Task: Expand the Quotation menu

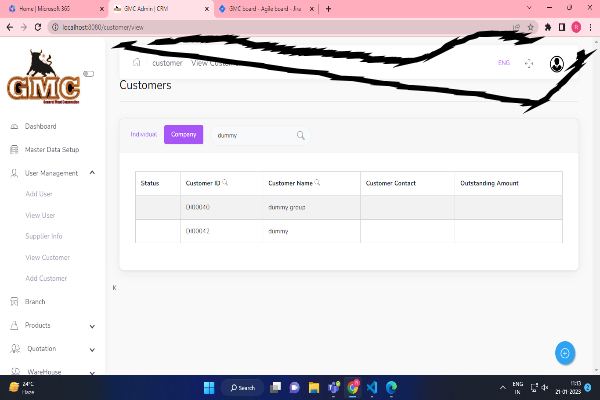Action: coord(92,349)
